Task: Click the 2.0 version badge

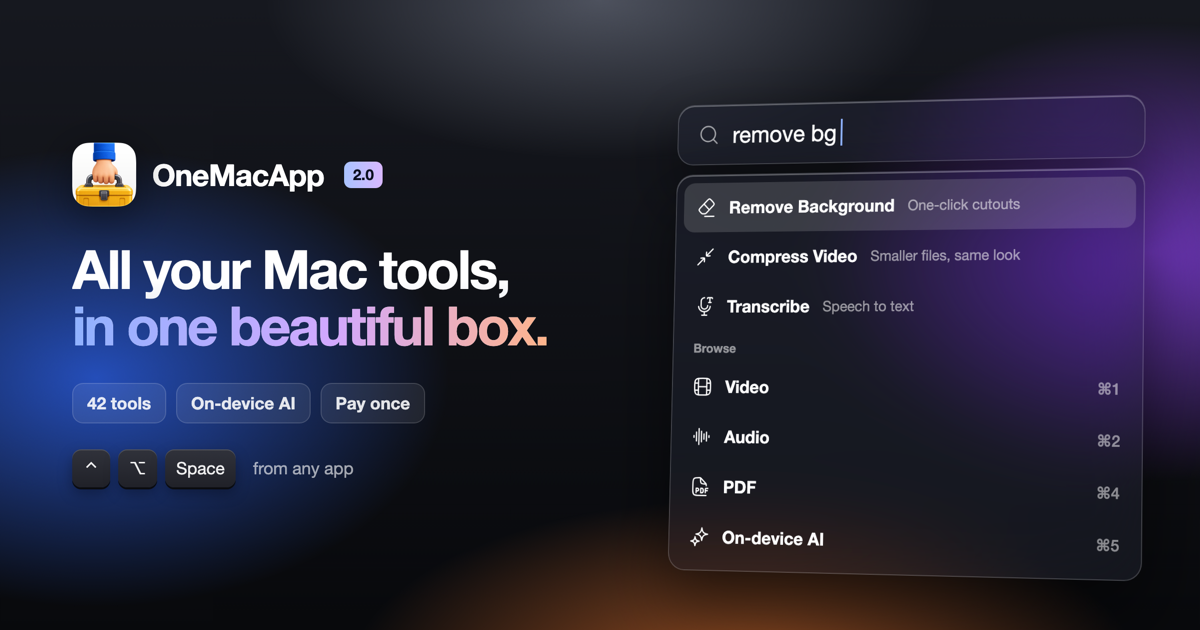Action: pos(363,175)
